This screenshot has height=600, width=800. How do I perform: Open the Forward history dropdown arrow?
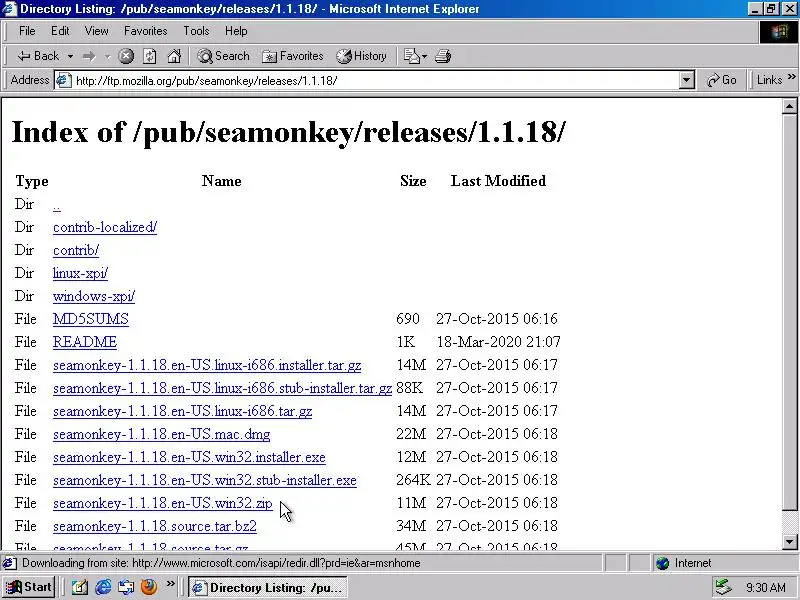pyautogui.click(x=108, y=56)
